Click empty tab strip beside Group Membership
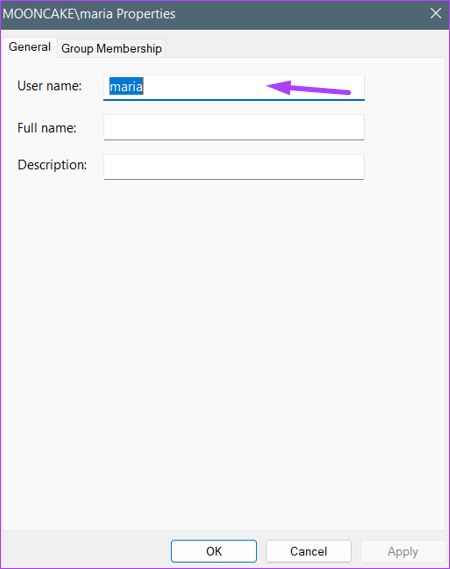Image resolution: width=450 pixels, height=569 pixels. point(305,48)
